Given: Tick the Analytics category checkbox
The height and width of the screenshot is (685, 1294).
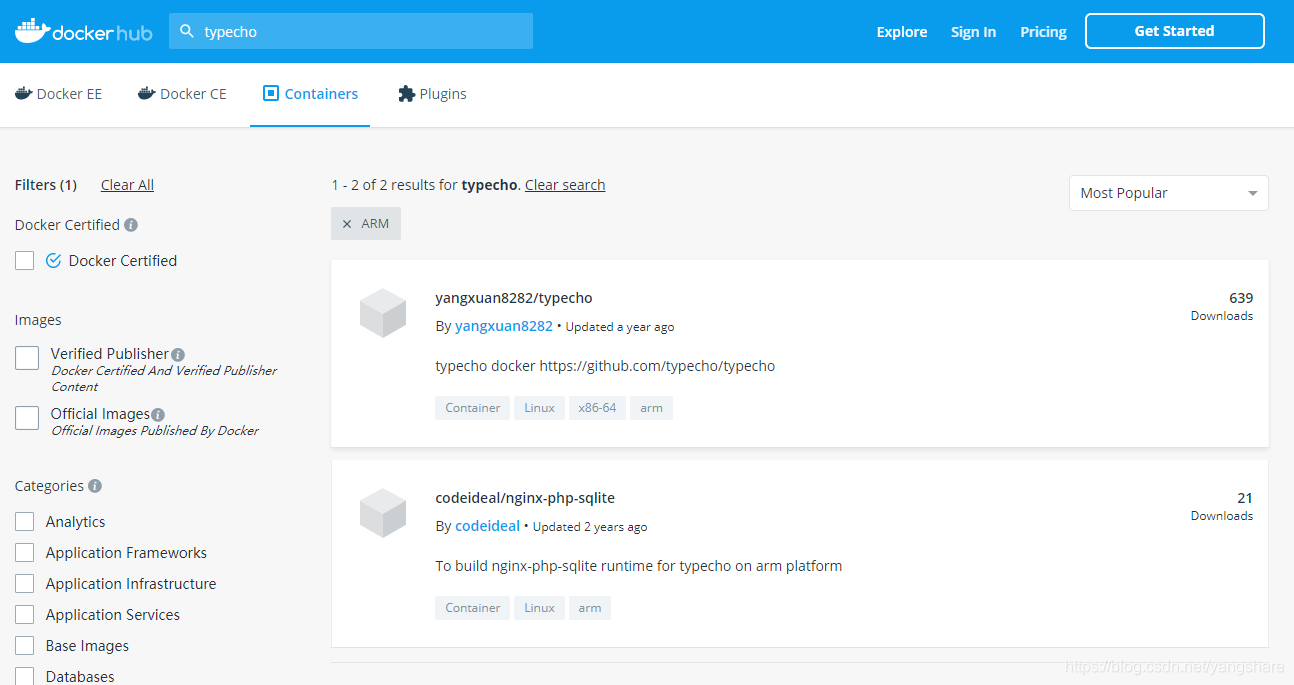Looking at the screenshot, I should click(x=25, y=522).
